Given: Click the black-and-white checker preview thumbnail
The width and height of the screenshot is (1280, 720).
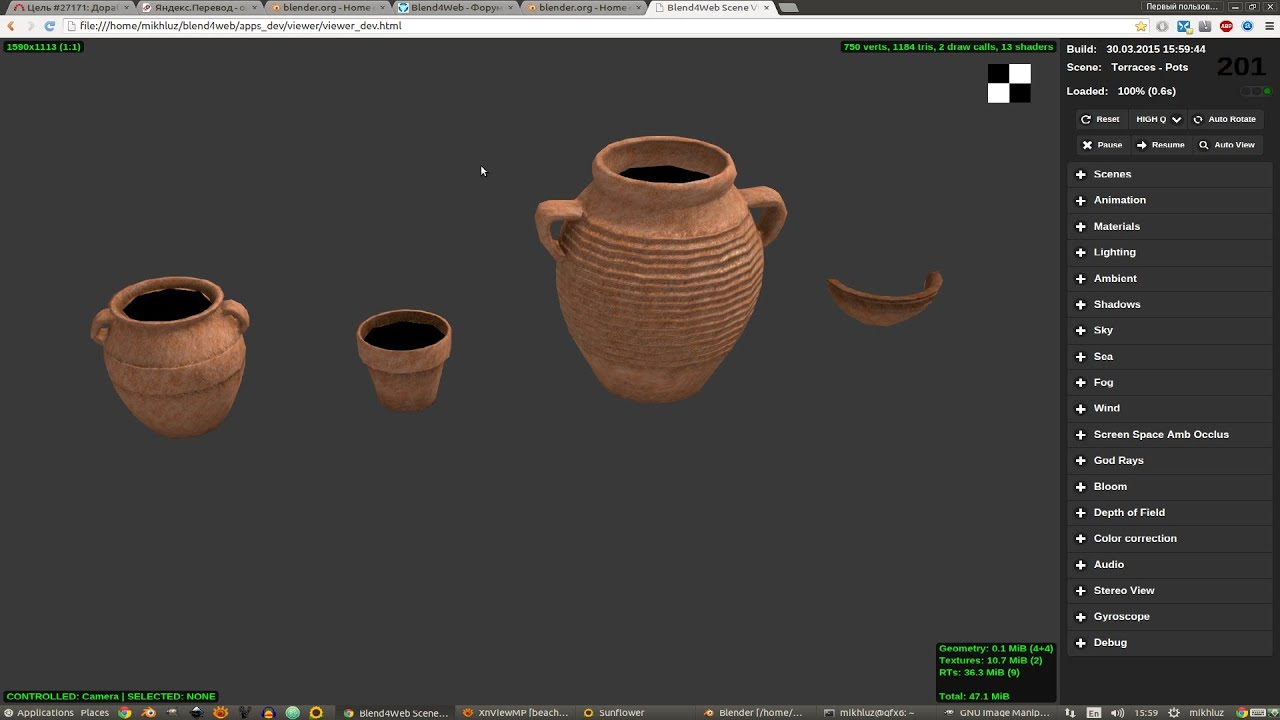Looking at the screenshot, I should tap(1009, 83).
